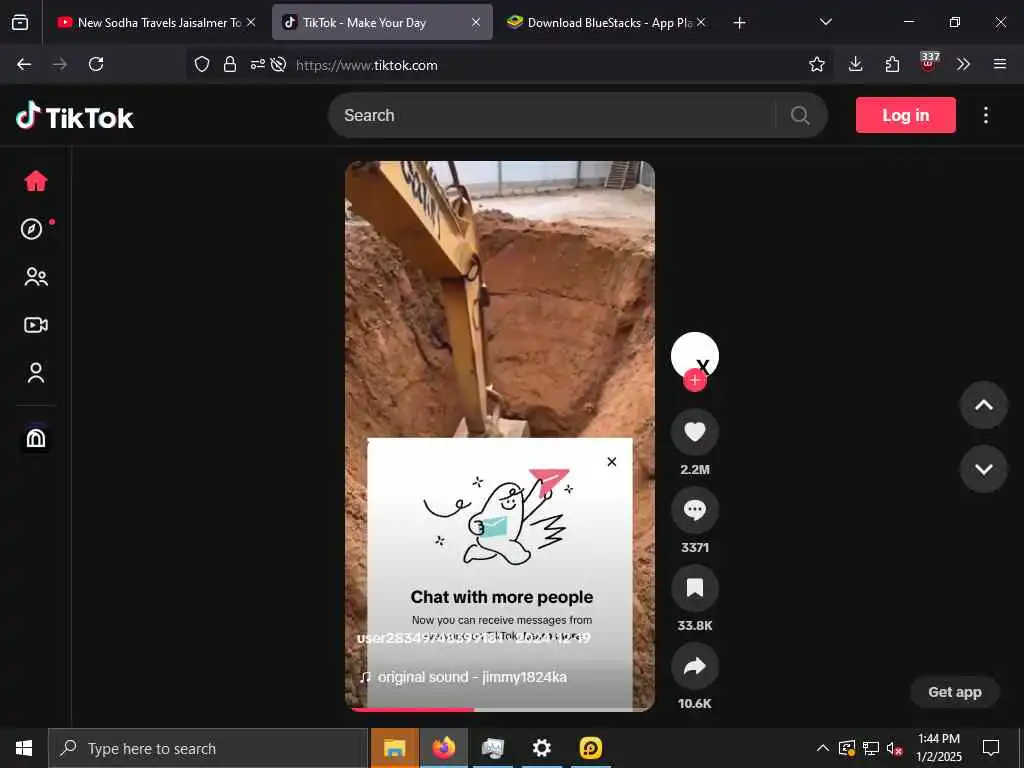The height and width of the screenshot is (768, 1024).
Task: Open comments via the speech bubble icon
Action: [695, 509]
